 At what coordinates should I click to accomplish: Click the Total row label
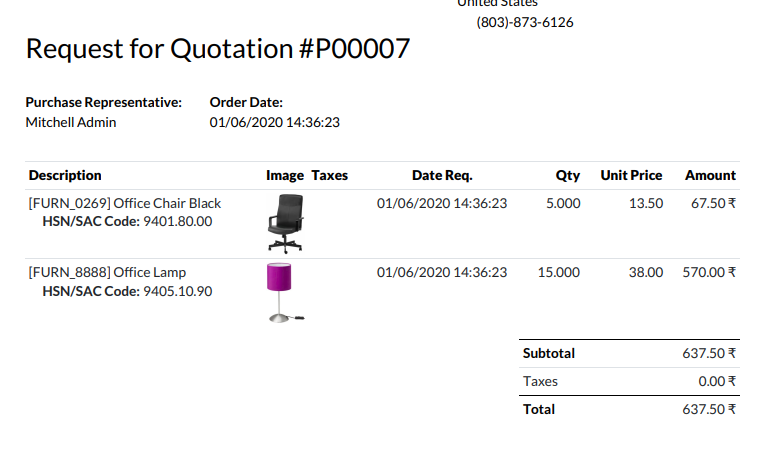[539, 409]
